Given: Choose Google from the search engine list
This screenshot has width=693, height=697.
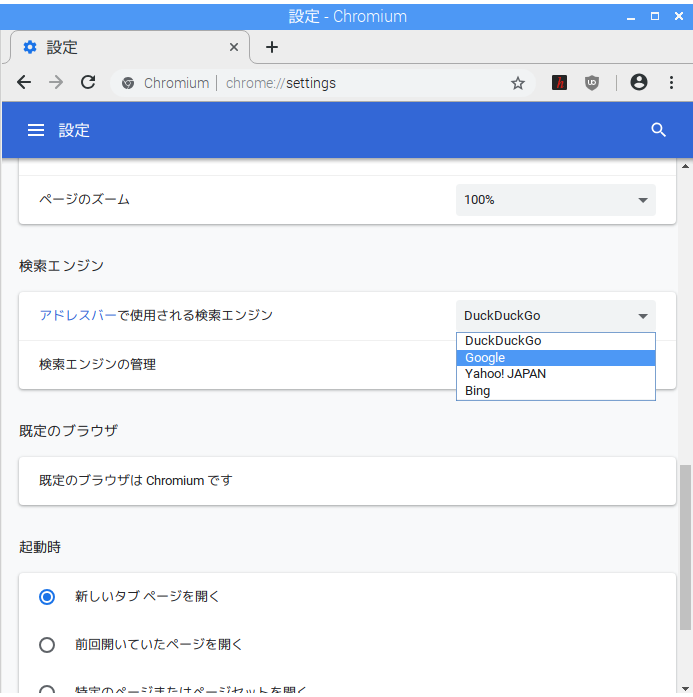Looking at the screenshot, I should (555, 358).
